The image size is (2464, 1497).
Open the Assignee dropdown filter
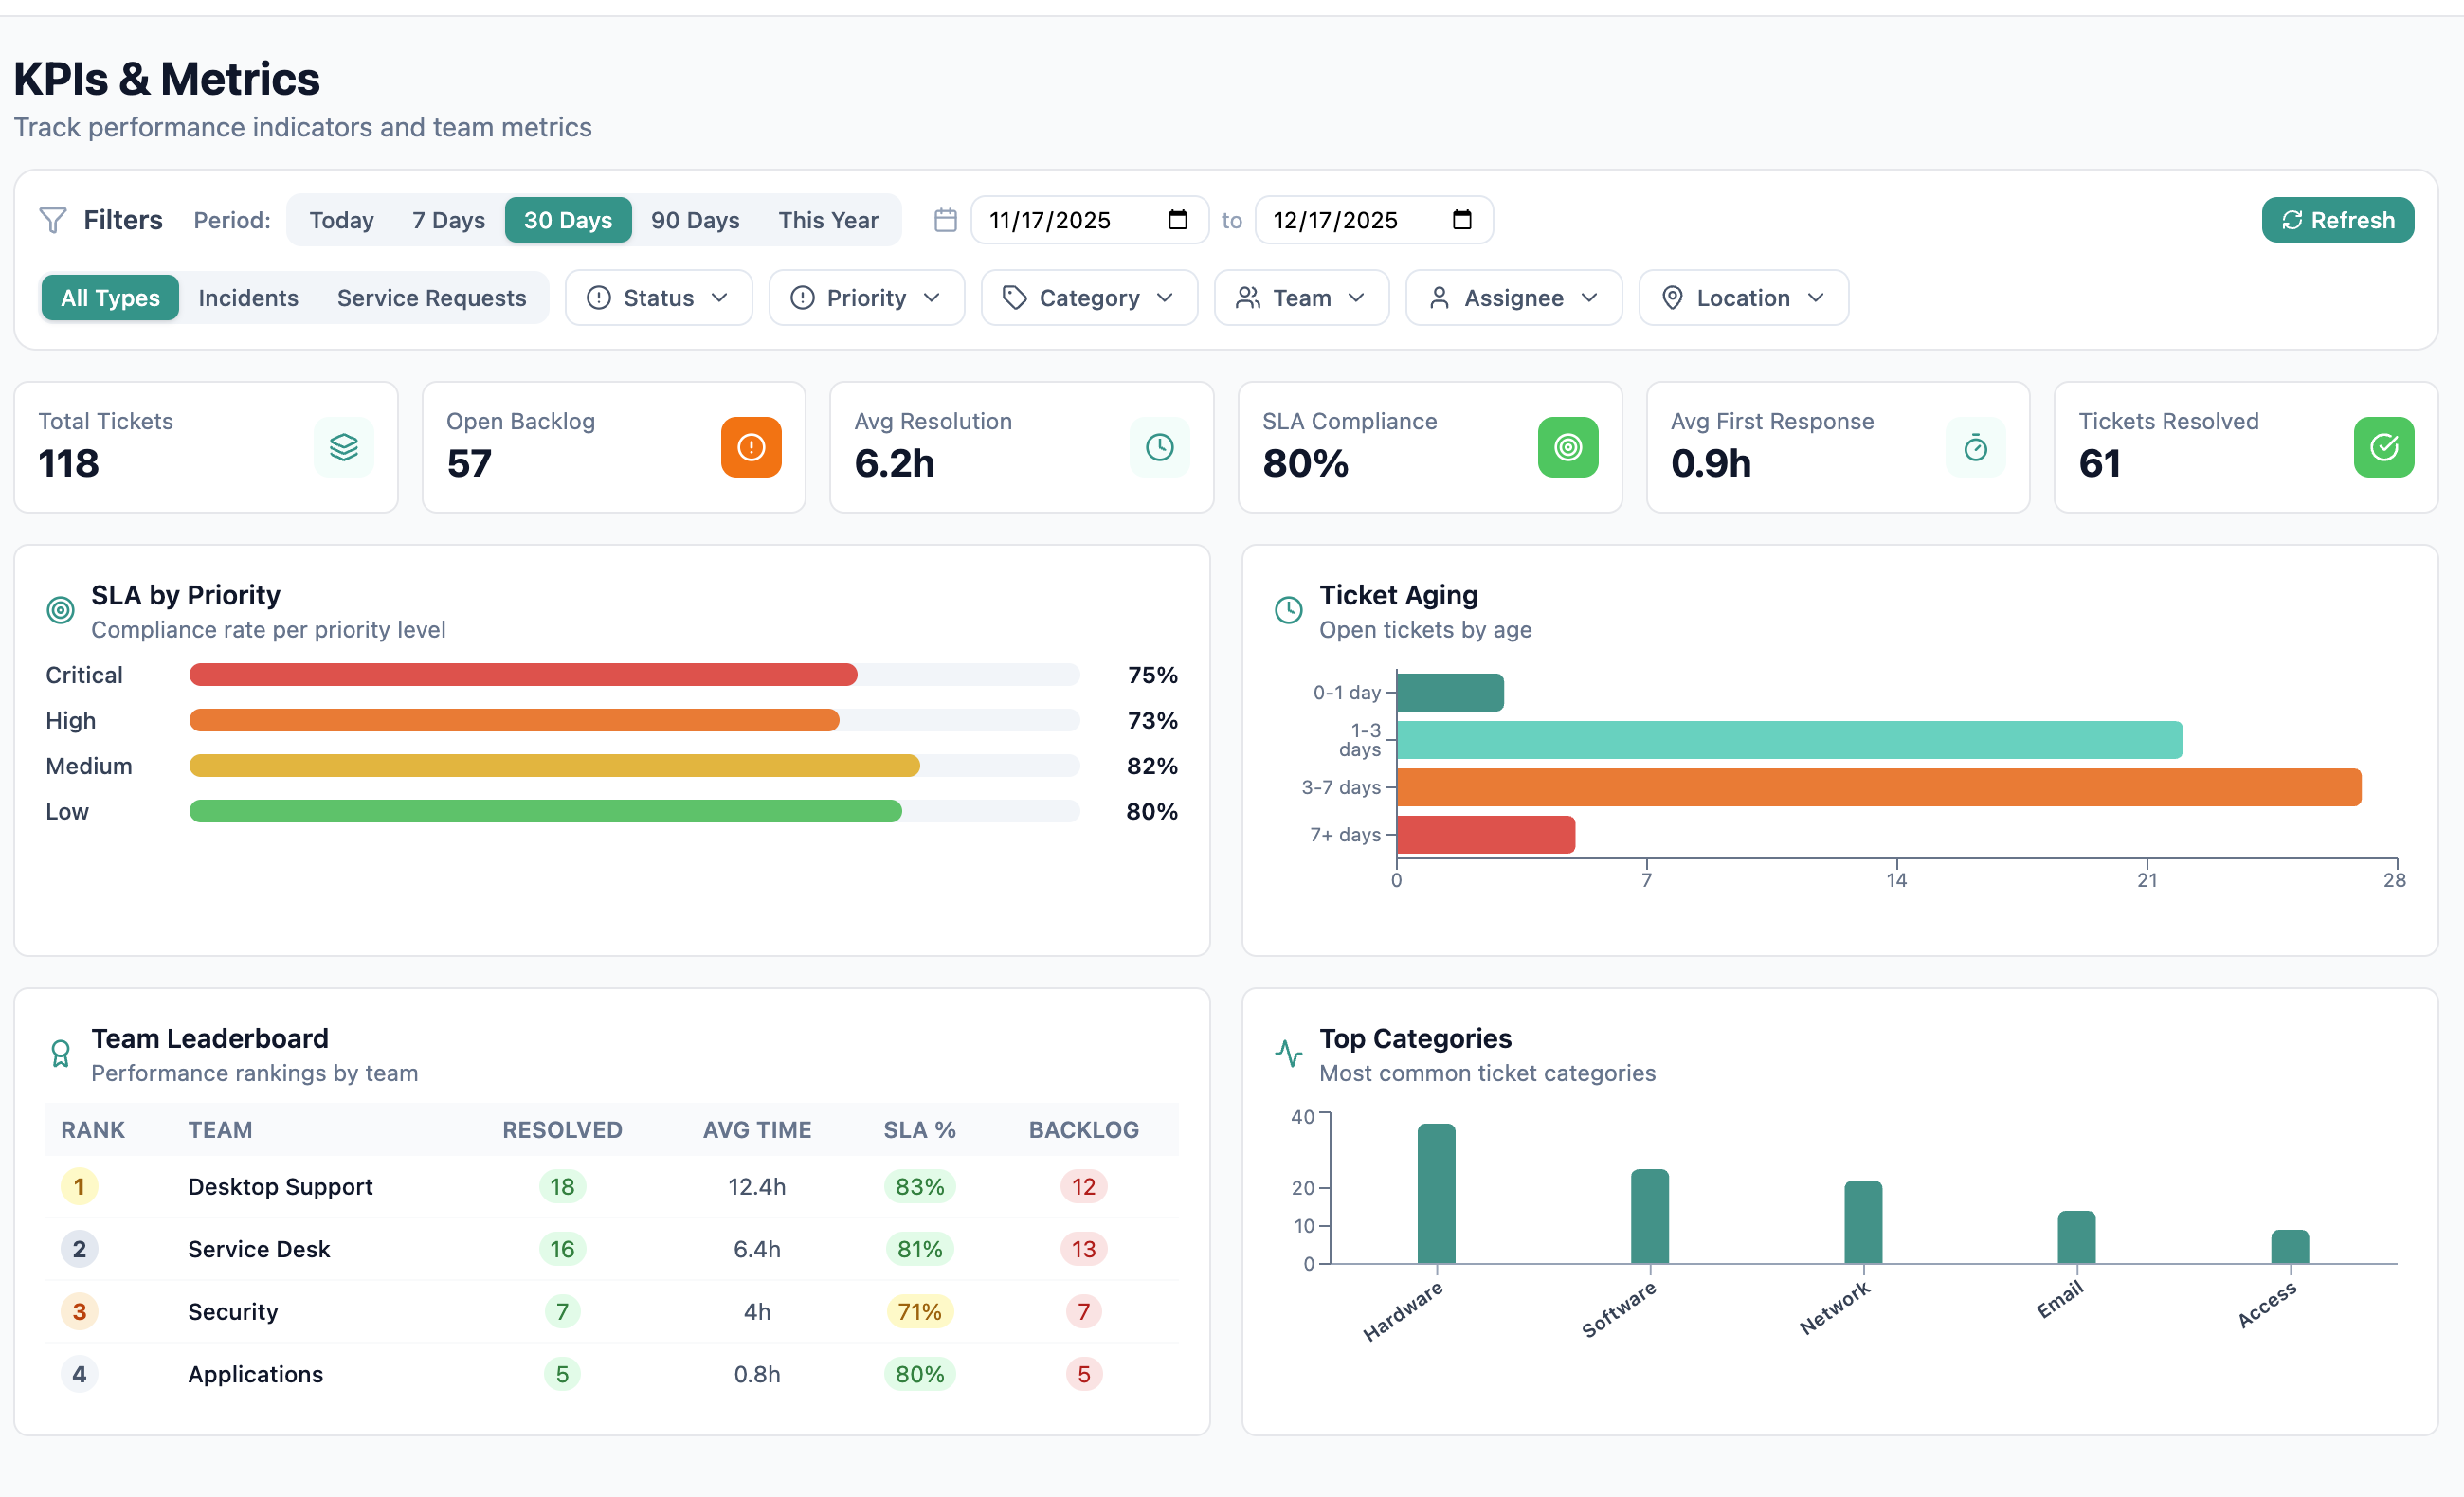pos(1512,298)
